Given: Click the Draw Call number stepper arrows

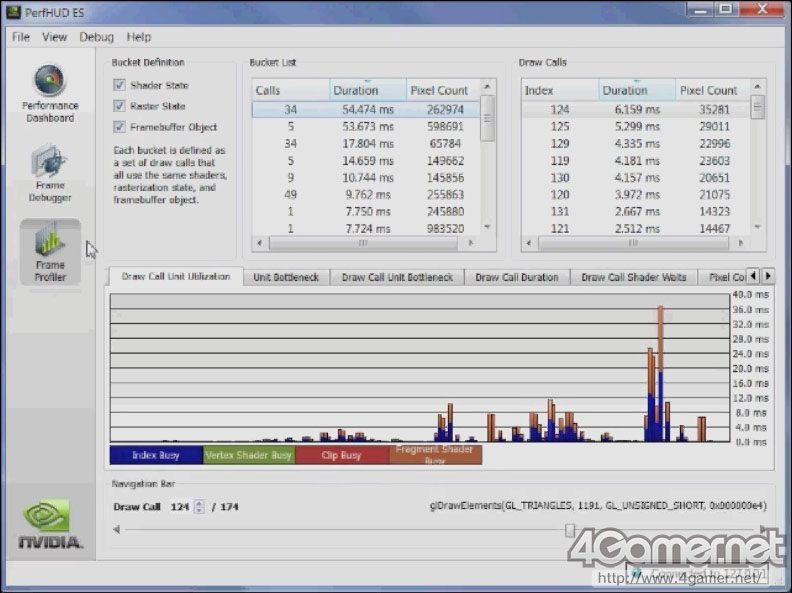Looking at the screenshot, I should click(200, 507).
